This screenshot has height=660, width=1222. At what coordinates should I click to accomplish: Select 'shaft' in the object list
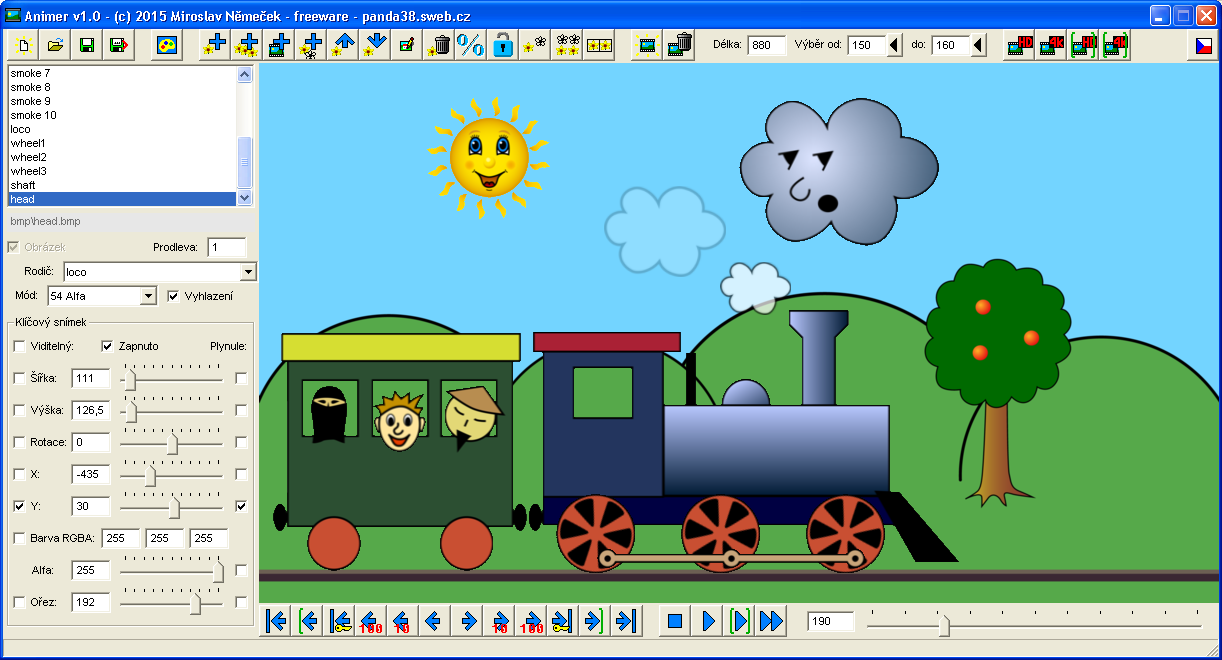coord(23,185)
